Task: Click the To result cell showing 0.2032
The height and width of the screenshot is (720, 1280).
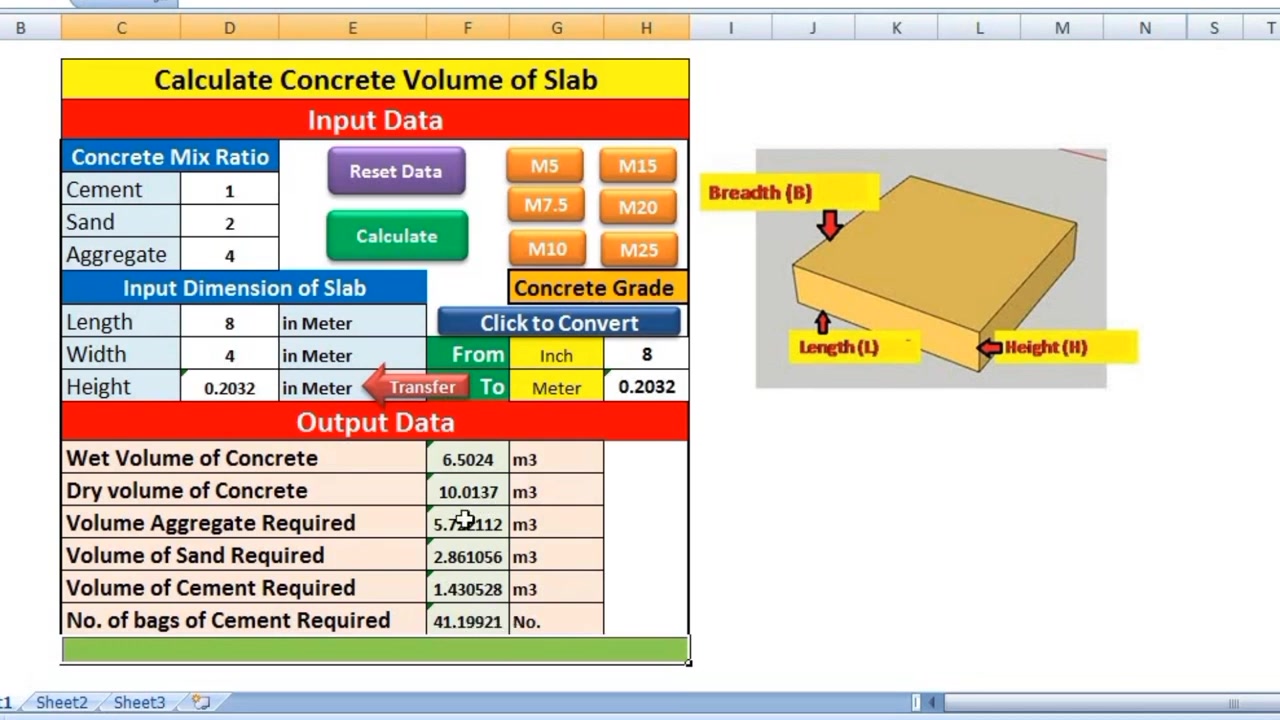Action: pos(646,387)
